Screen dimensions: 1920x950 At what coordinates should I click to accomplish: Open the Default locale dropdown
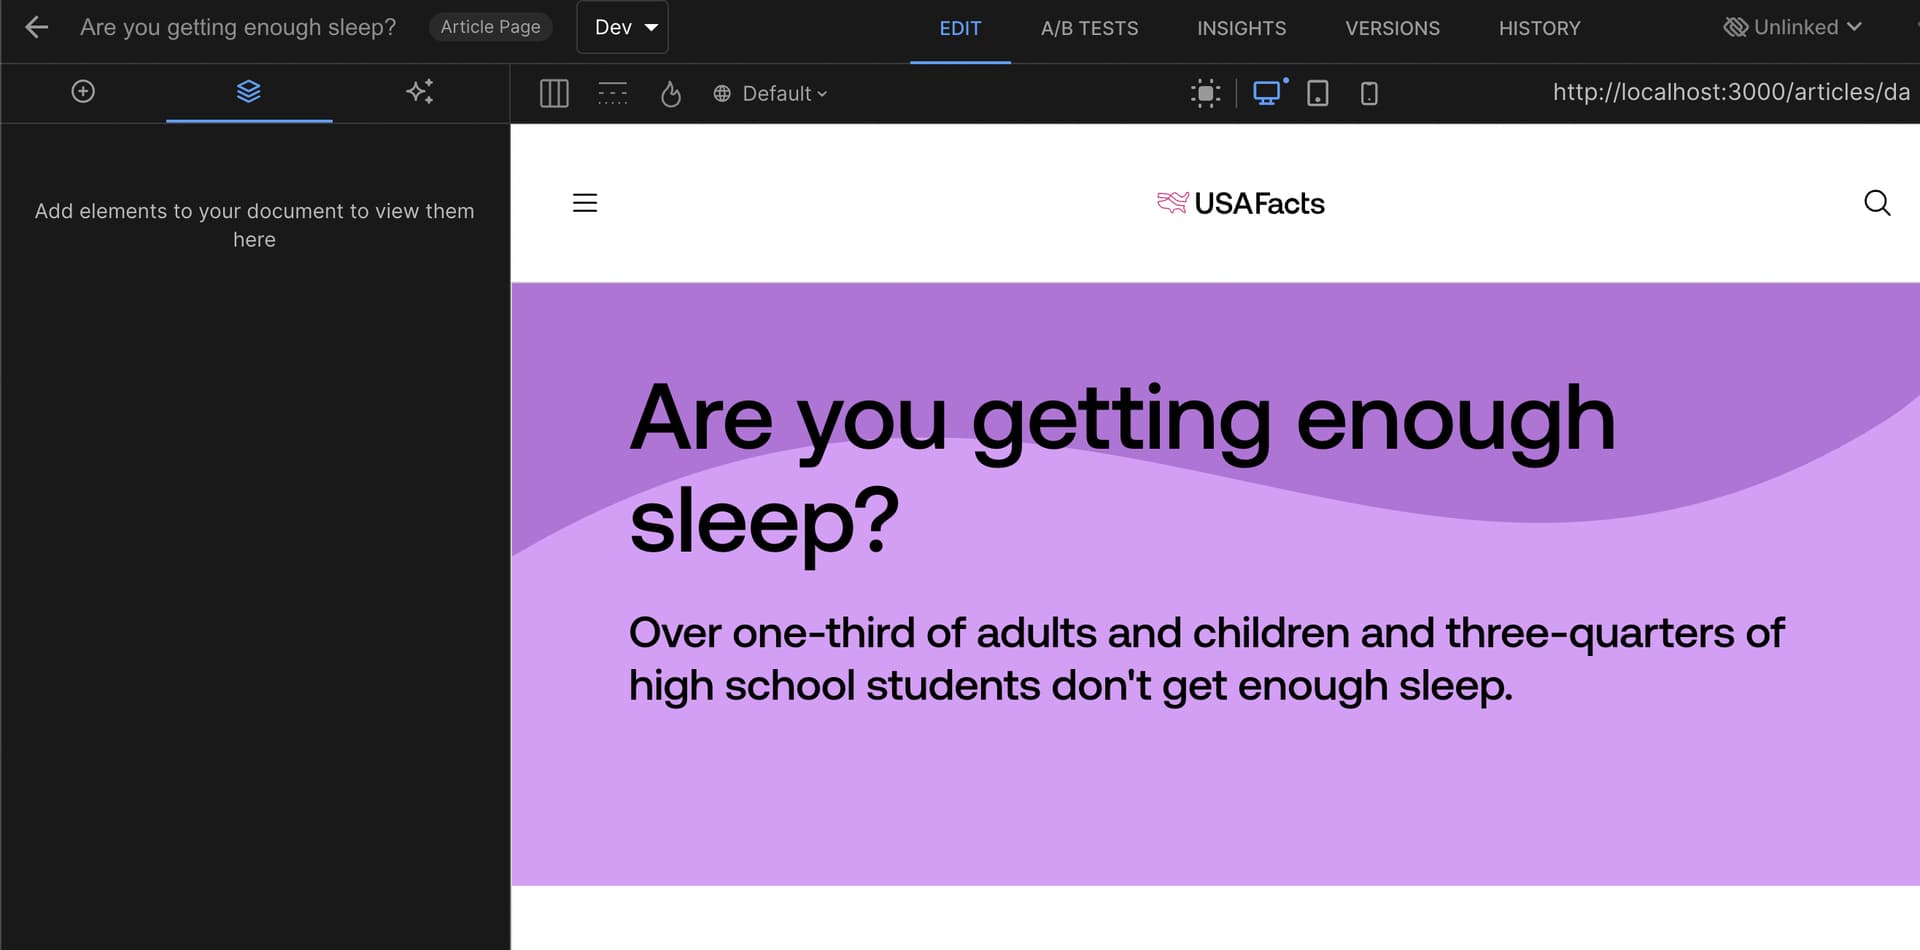[770, 94]
